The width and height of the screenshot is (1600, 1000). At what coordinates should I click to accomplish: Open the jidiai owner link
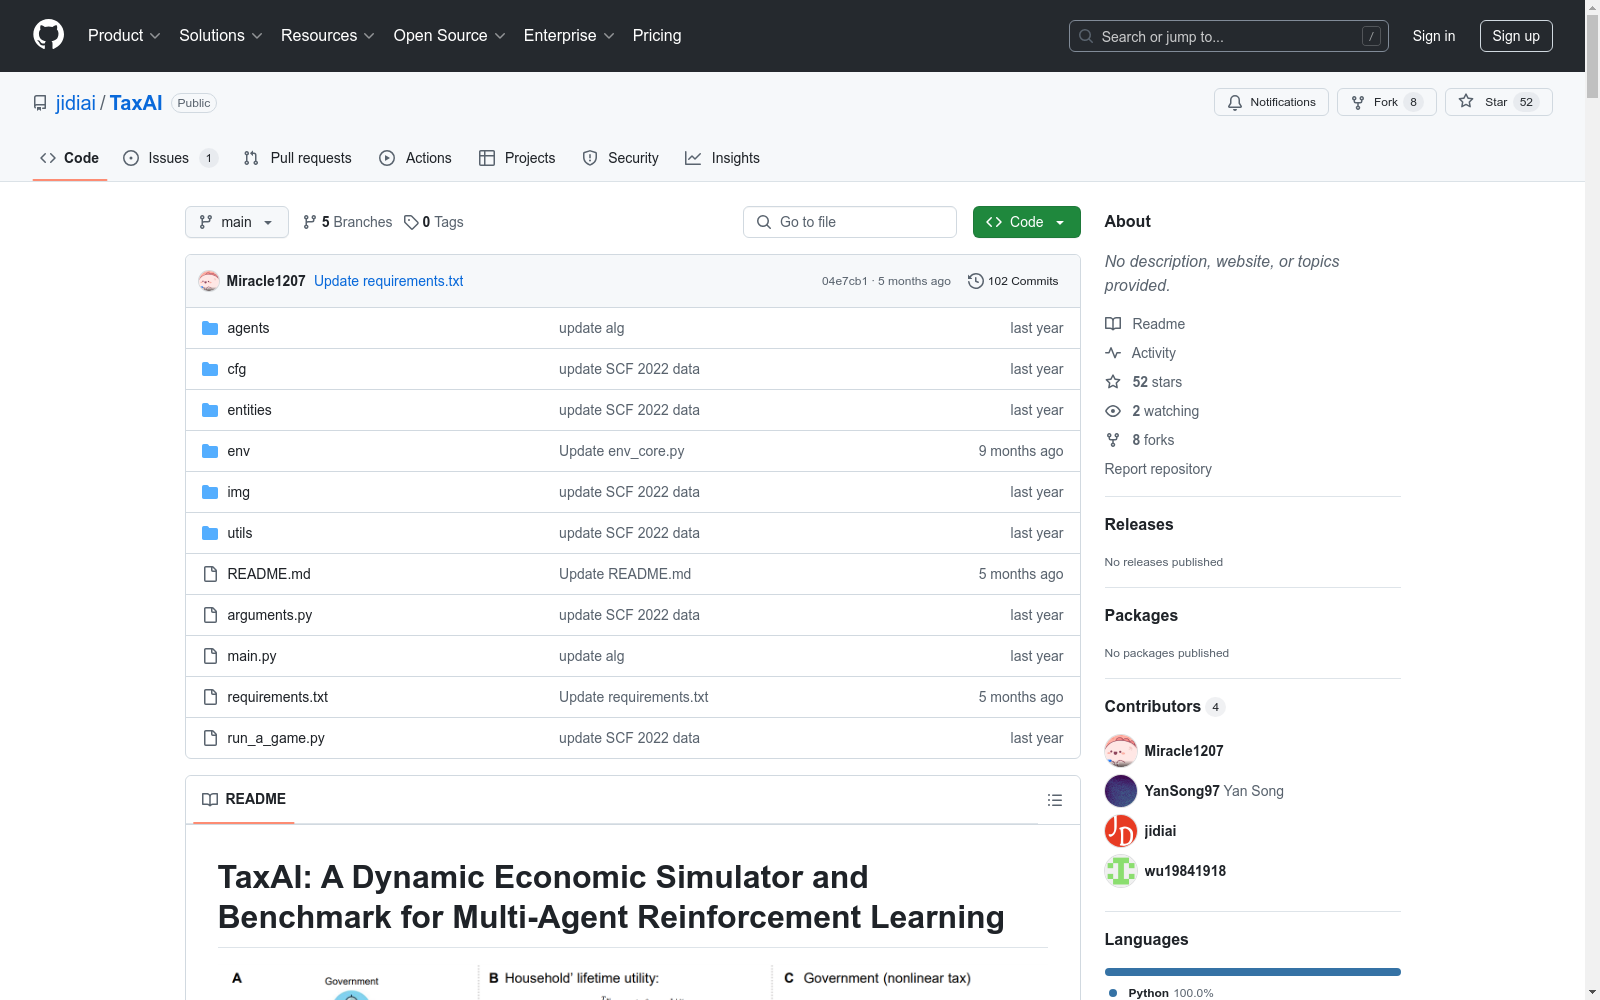tap(76, 103)
